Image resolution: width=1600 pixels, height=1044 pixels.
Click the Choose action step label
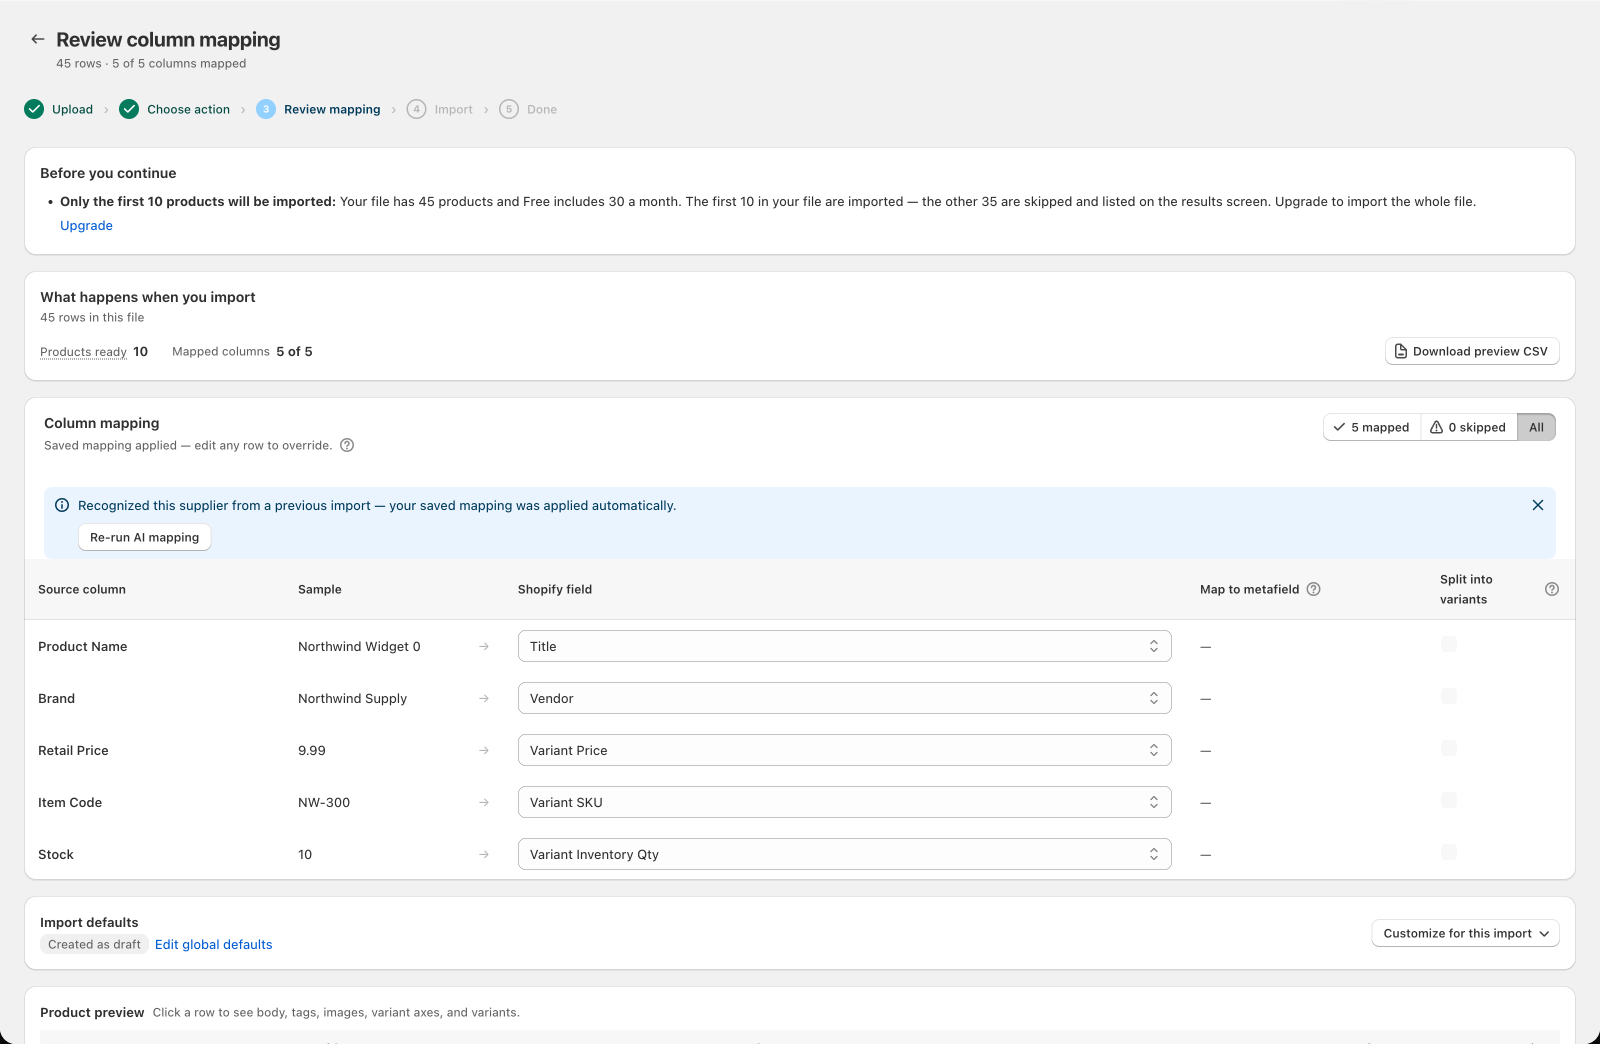(188, 109)
